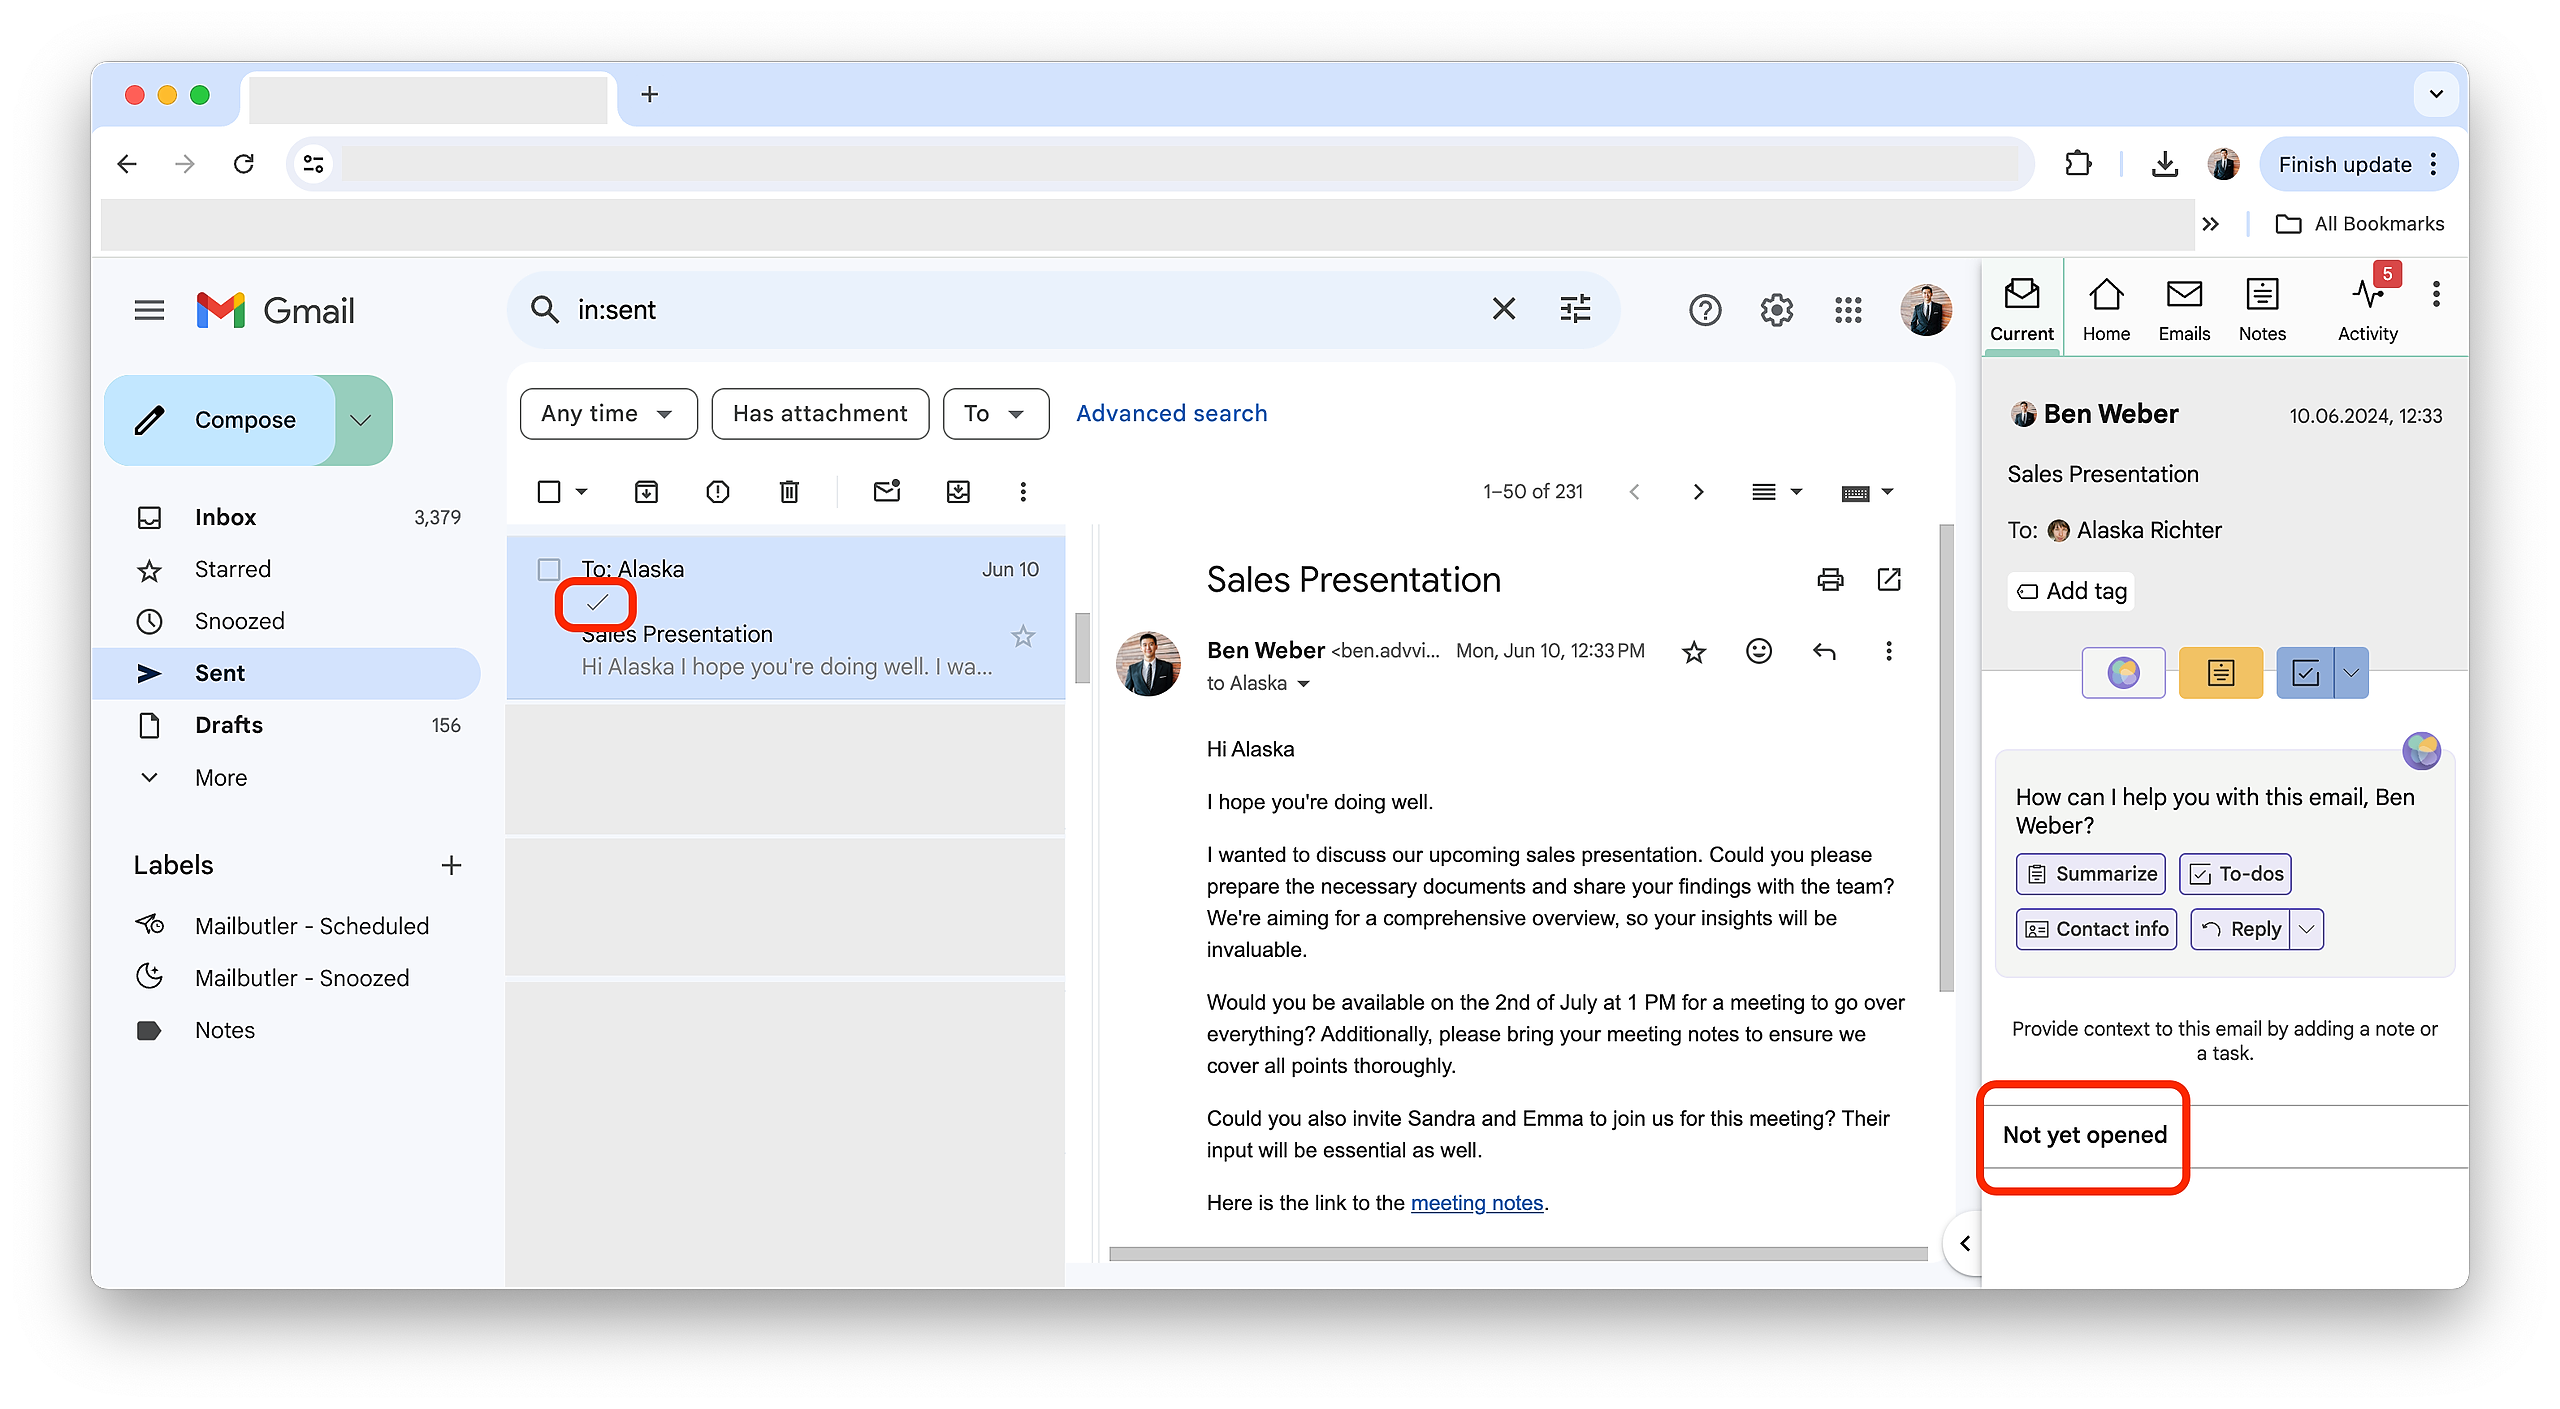Open the Mailbutler Notes tab
Viewport: 2560px width, 1409px height.
click(2261, 310)
